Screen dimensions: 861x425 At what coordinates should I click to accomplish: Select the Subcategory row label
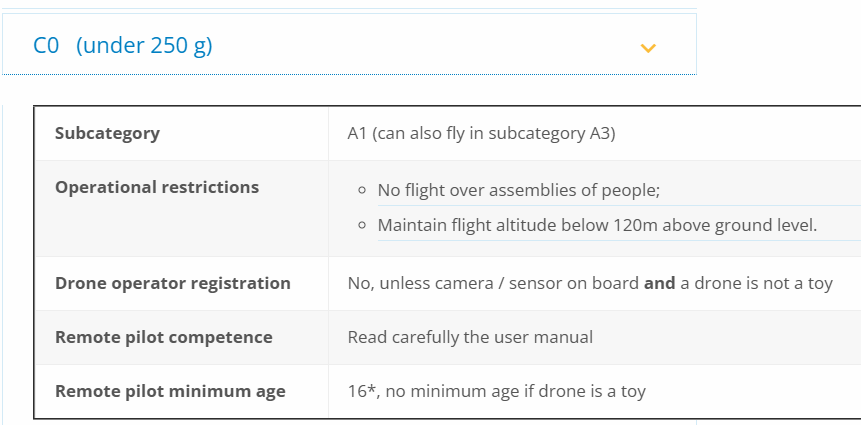(108, 133)
